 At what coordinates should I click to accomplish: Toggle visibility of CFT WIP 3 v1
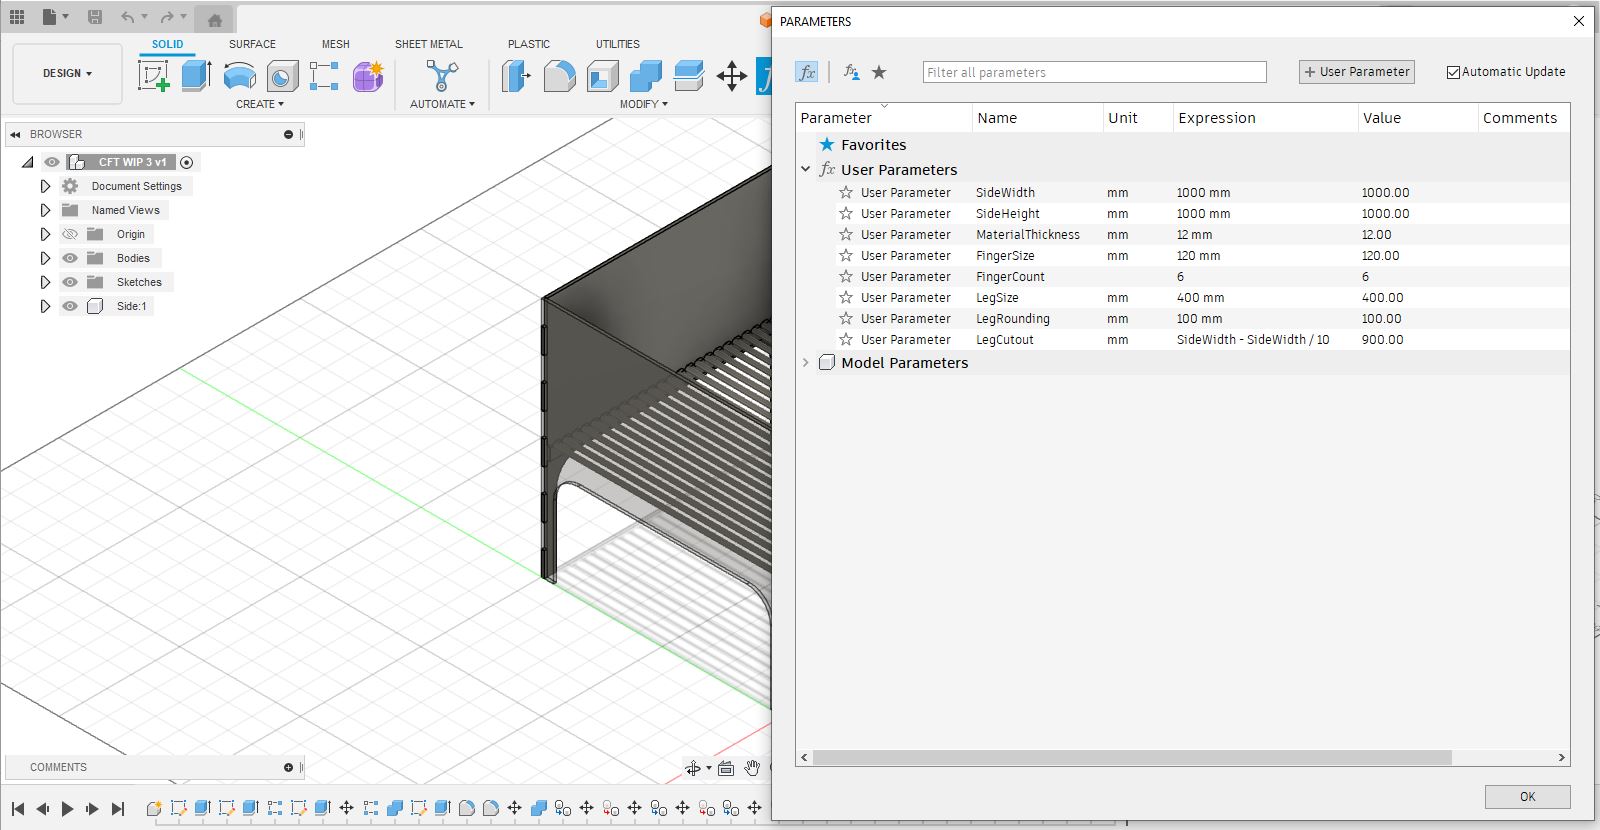52,162
